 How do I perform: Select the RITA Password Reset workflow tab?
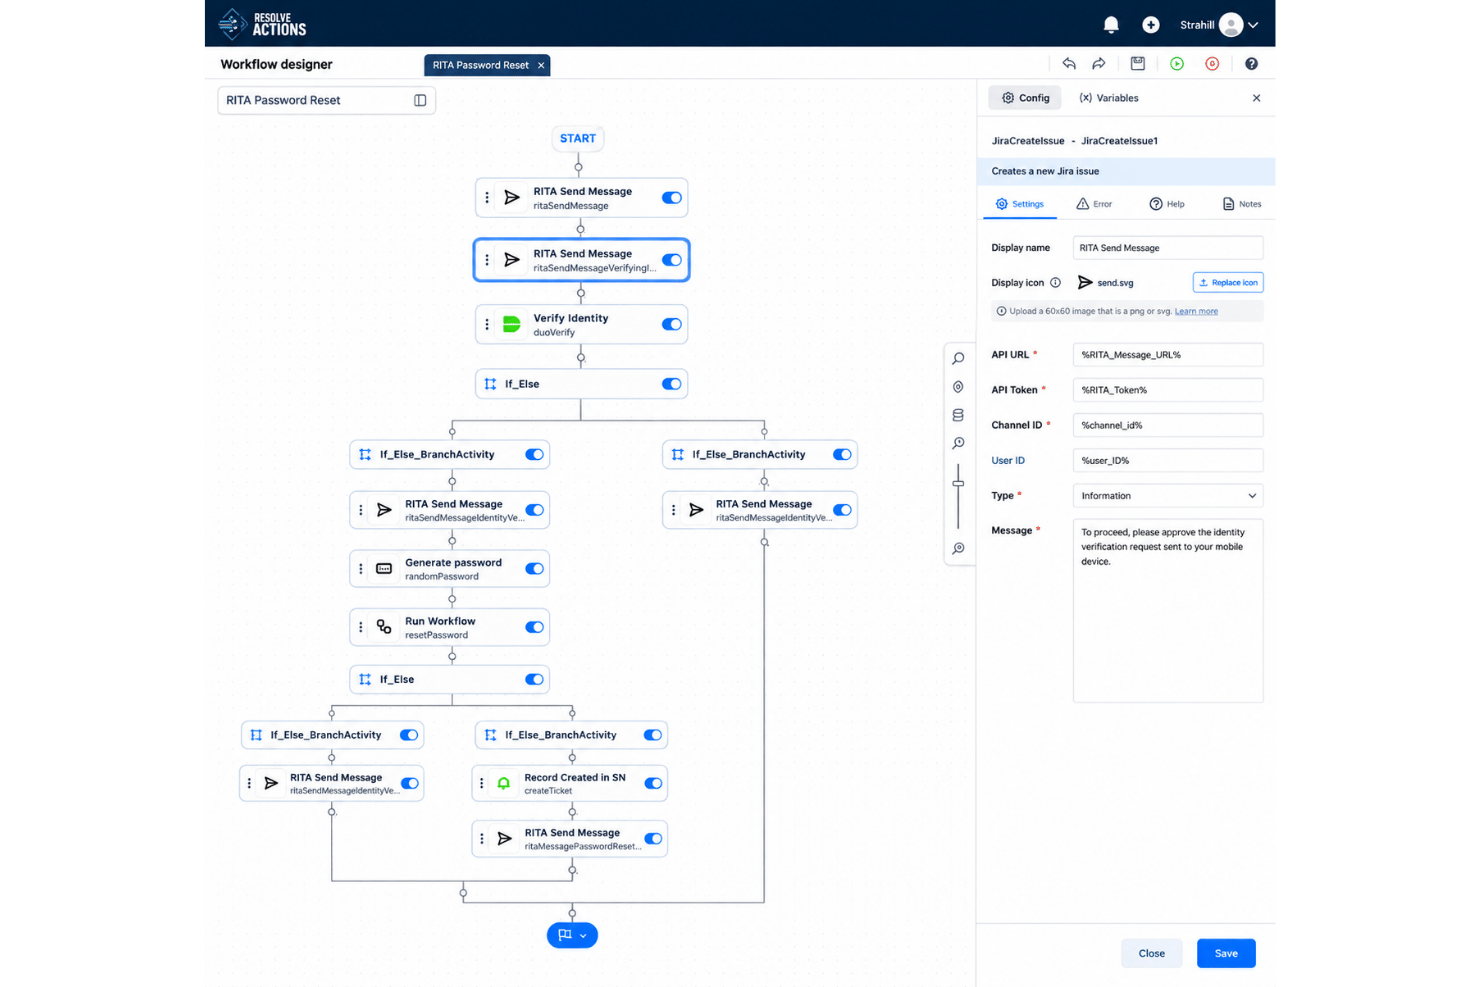480,65
